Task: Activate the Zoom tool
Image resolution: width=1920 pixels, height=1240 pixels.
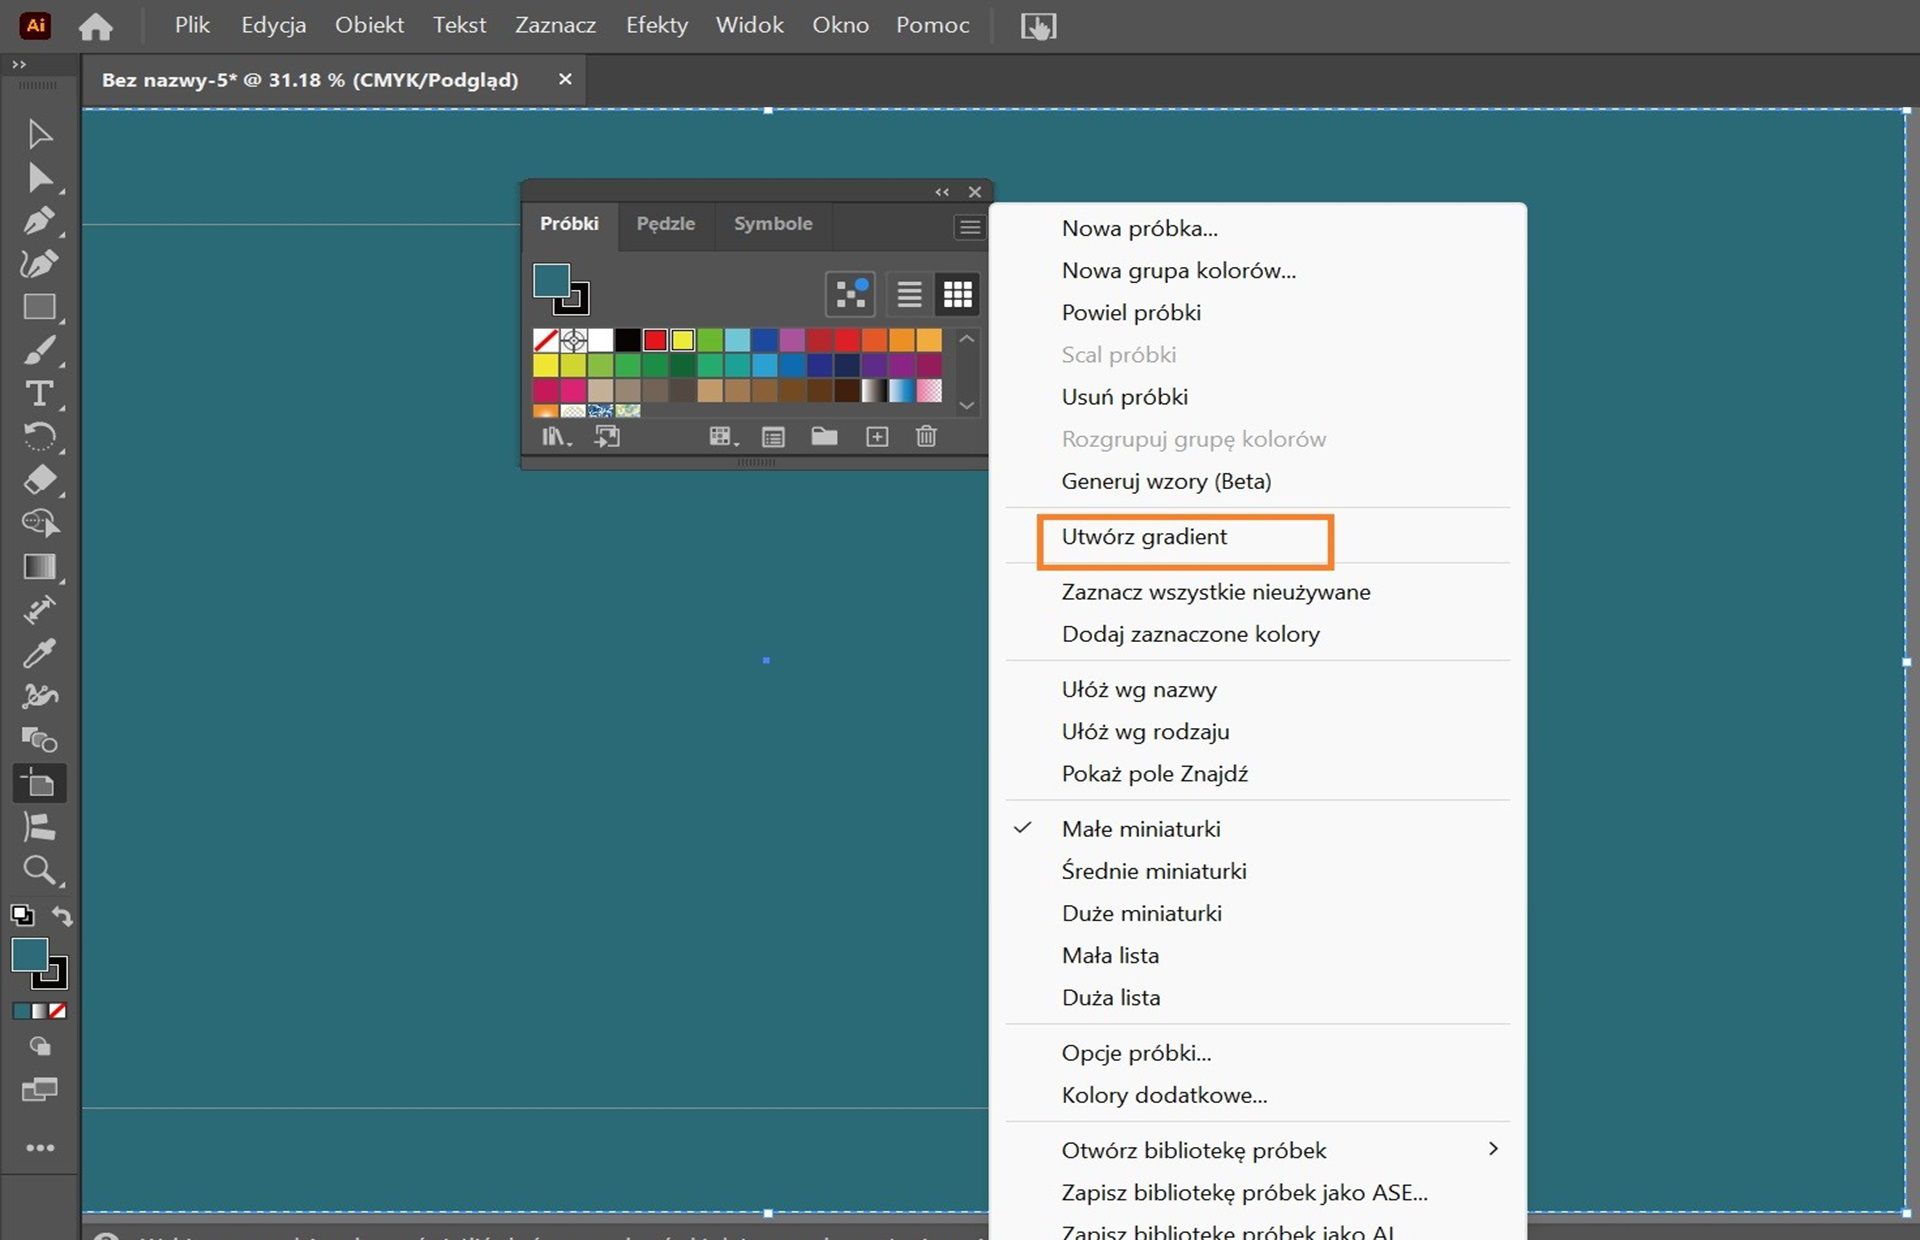Action: [x=40, y=871]
